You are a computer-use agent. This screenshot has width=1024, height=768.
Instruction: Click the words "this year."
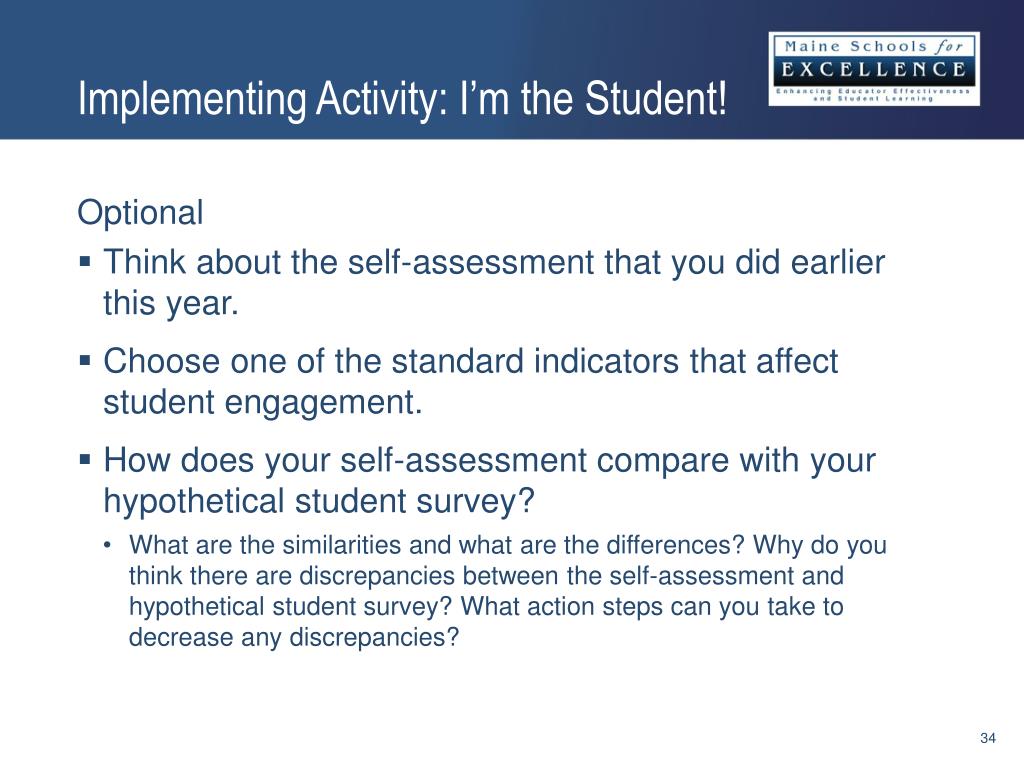(171, 303)
